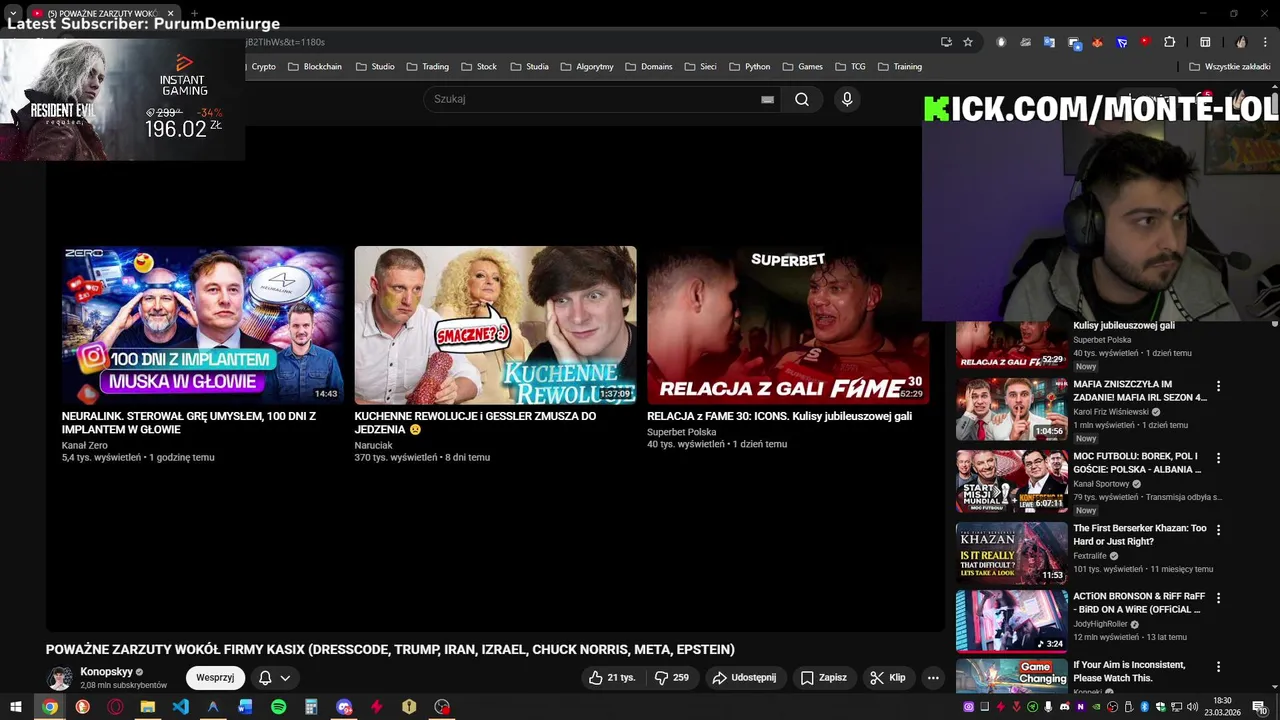Open options for If Your Aim Is Inconsistent
The height and width of the screenshot is (720, 1280).
1218,667
